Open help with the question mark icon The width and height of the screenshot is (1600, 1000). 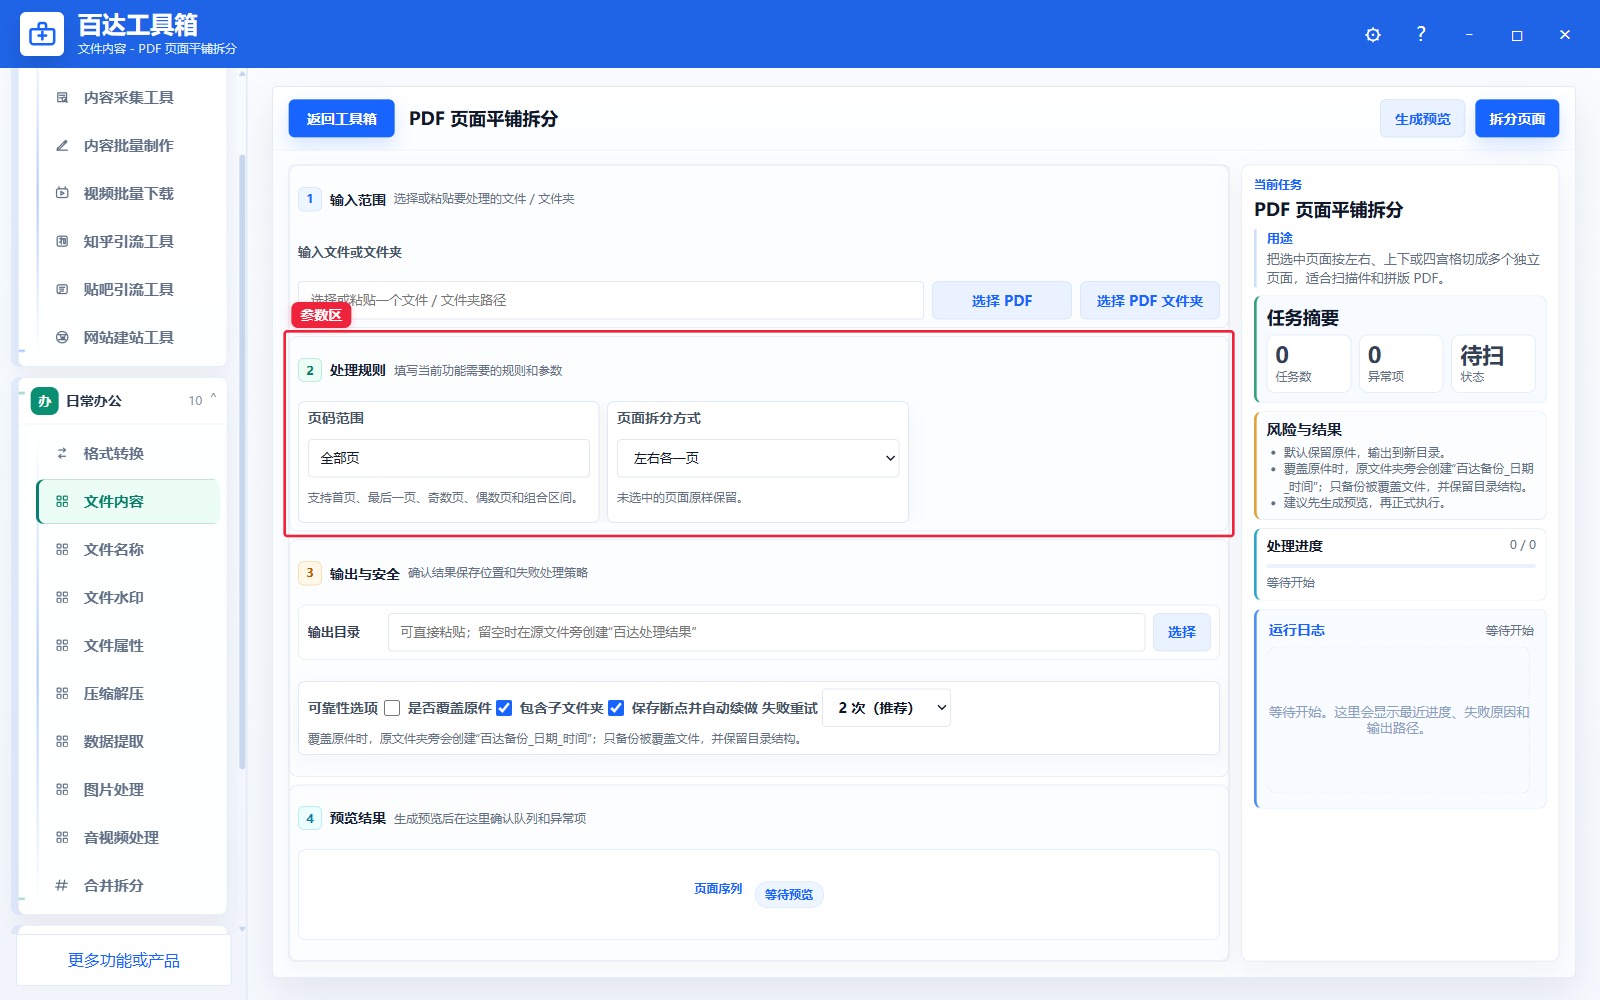coord(1421,34)
